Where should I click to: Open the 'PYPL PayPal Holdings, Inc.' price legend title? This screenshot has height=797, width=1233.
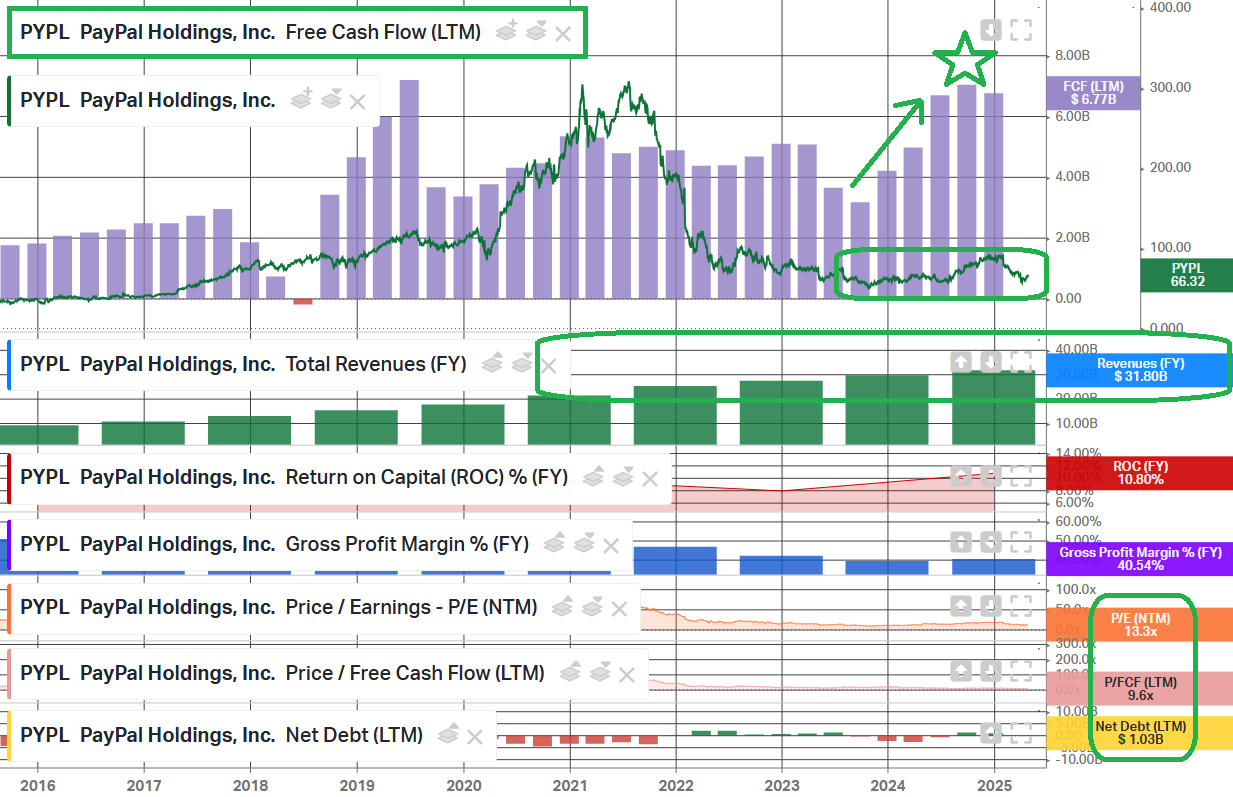point(147,100)
